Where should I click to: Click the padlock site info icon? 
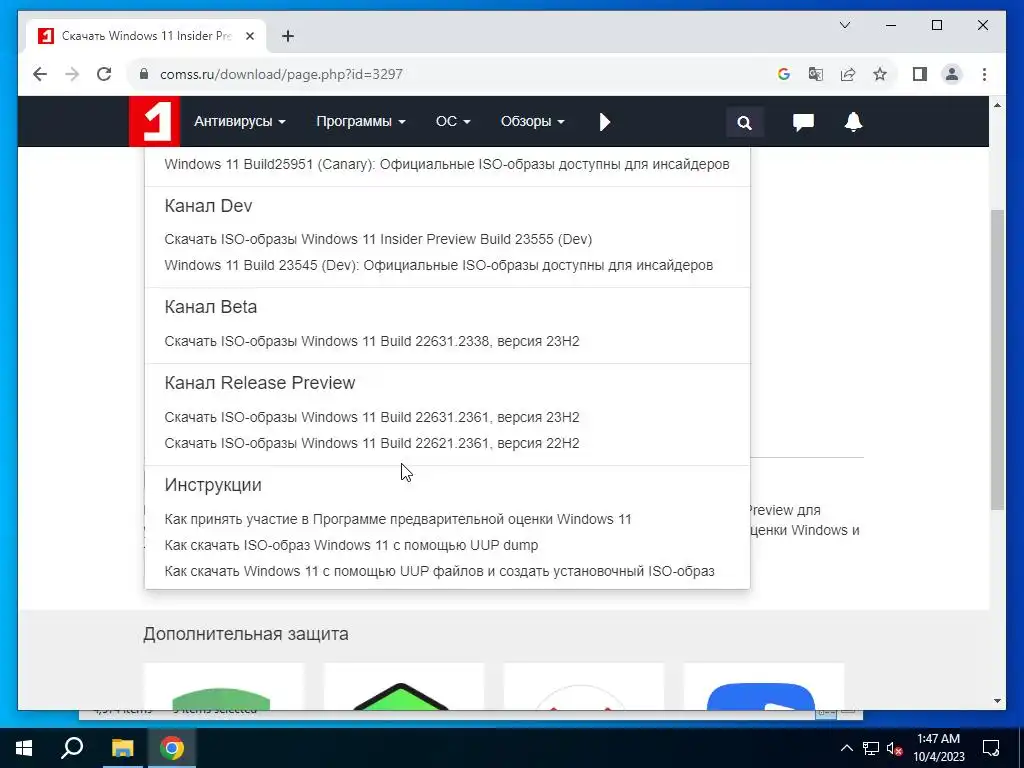pos(144,74)
